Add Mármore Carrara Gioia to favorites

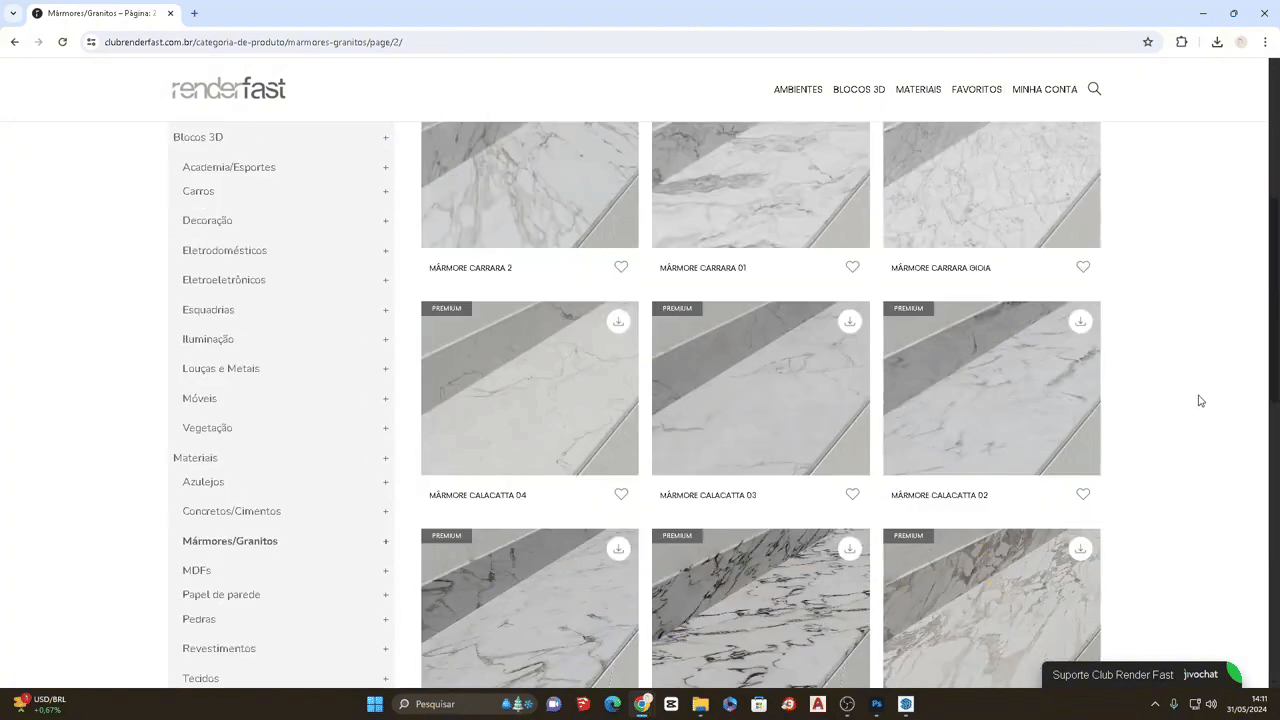coord(1083,267)
